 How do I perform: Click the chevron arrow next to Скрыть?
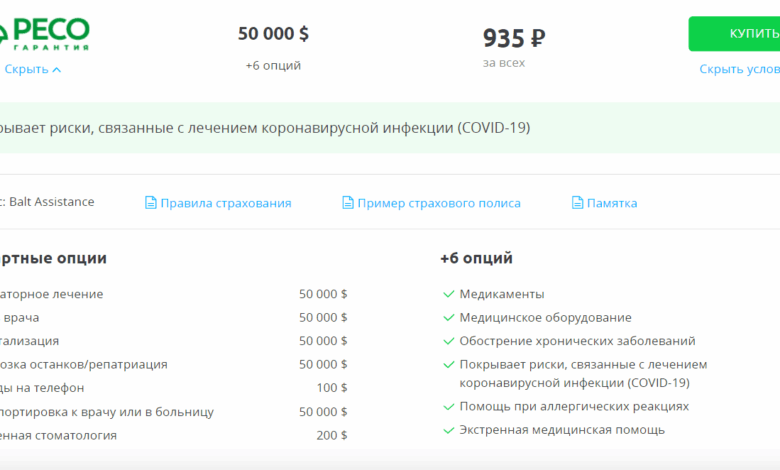(x=57, y=70)
